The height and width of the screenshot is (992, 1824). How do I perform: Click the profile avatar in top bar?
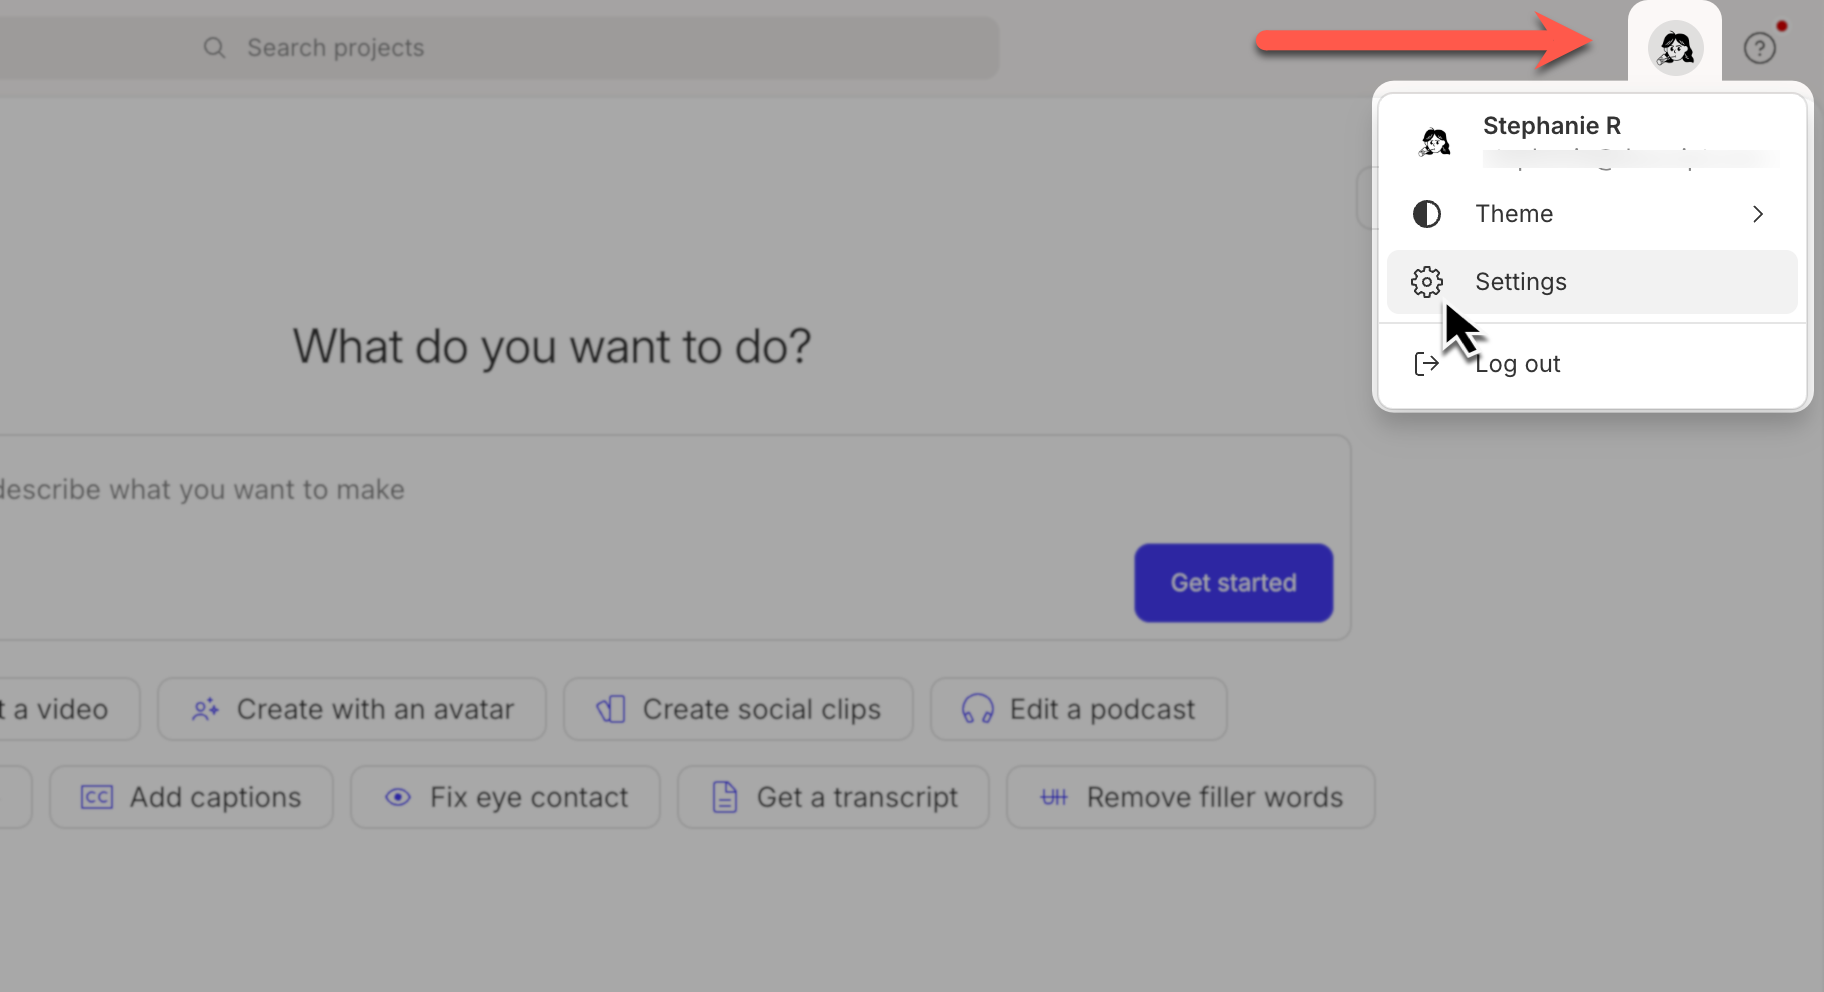(1675, 47)
